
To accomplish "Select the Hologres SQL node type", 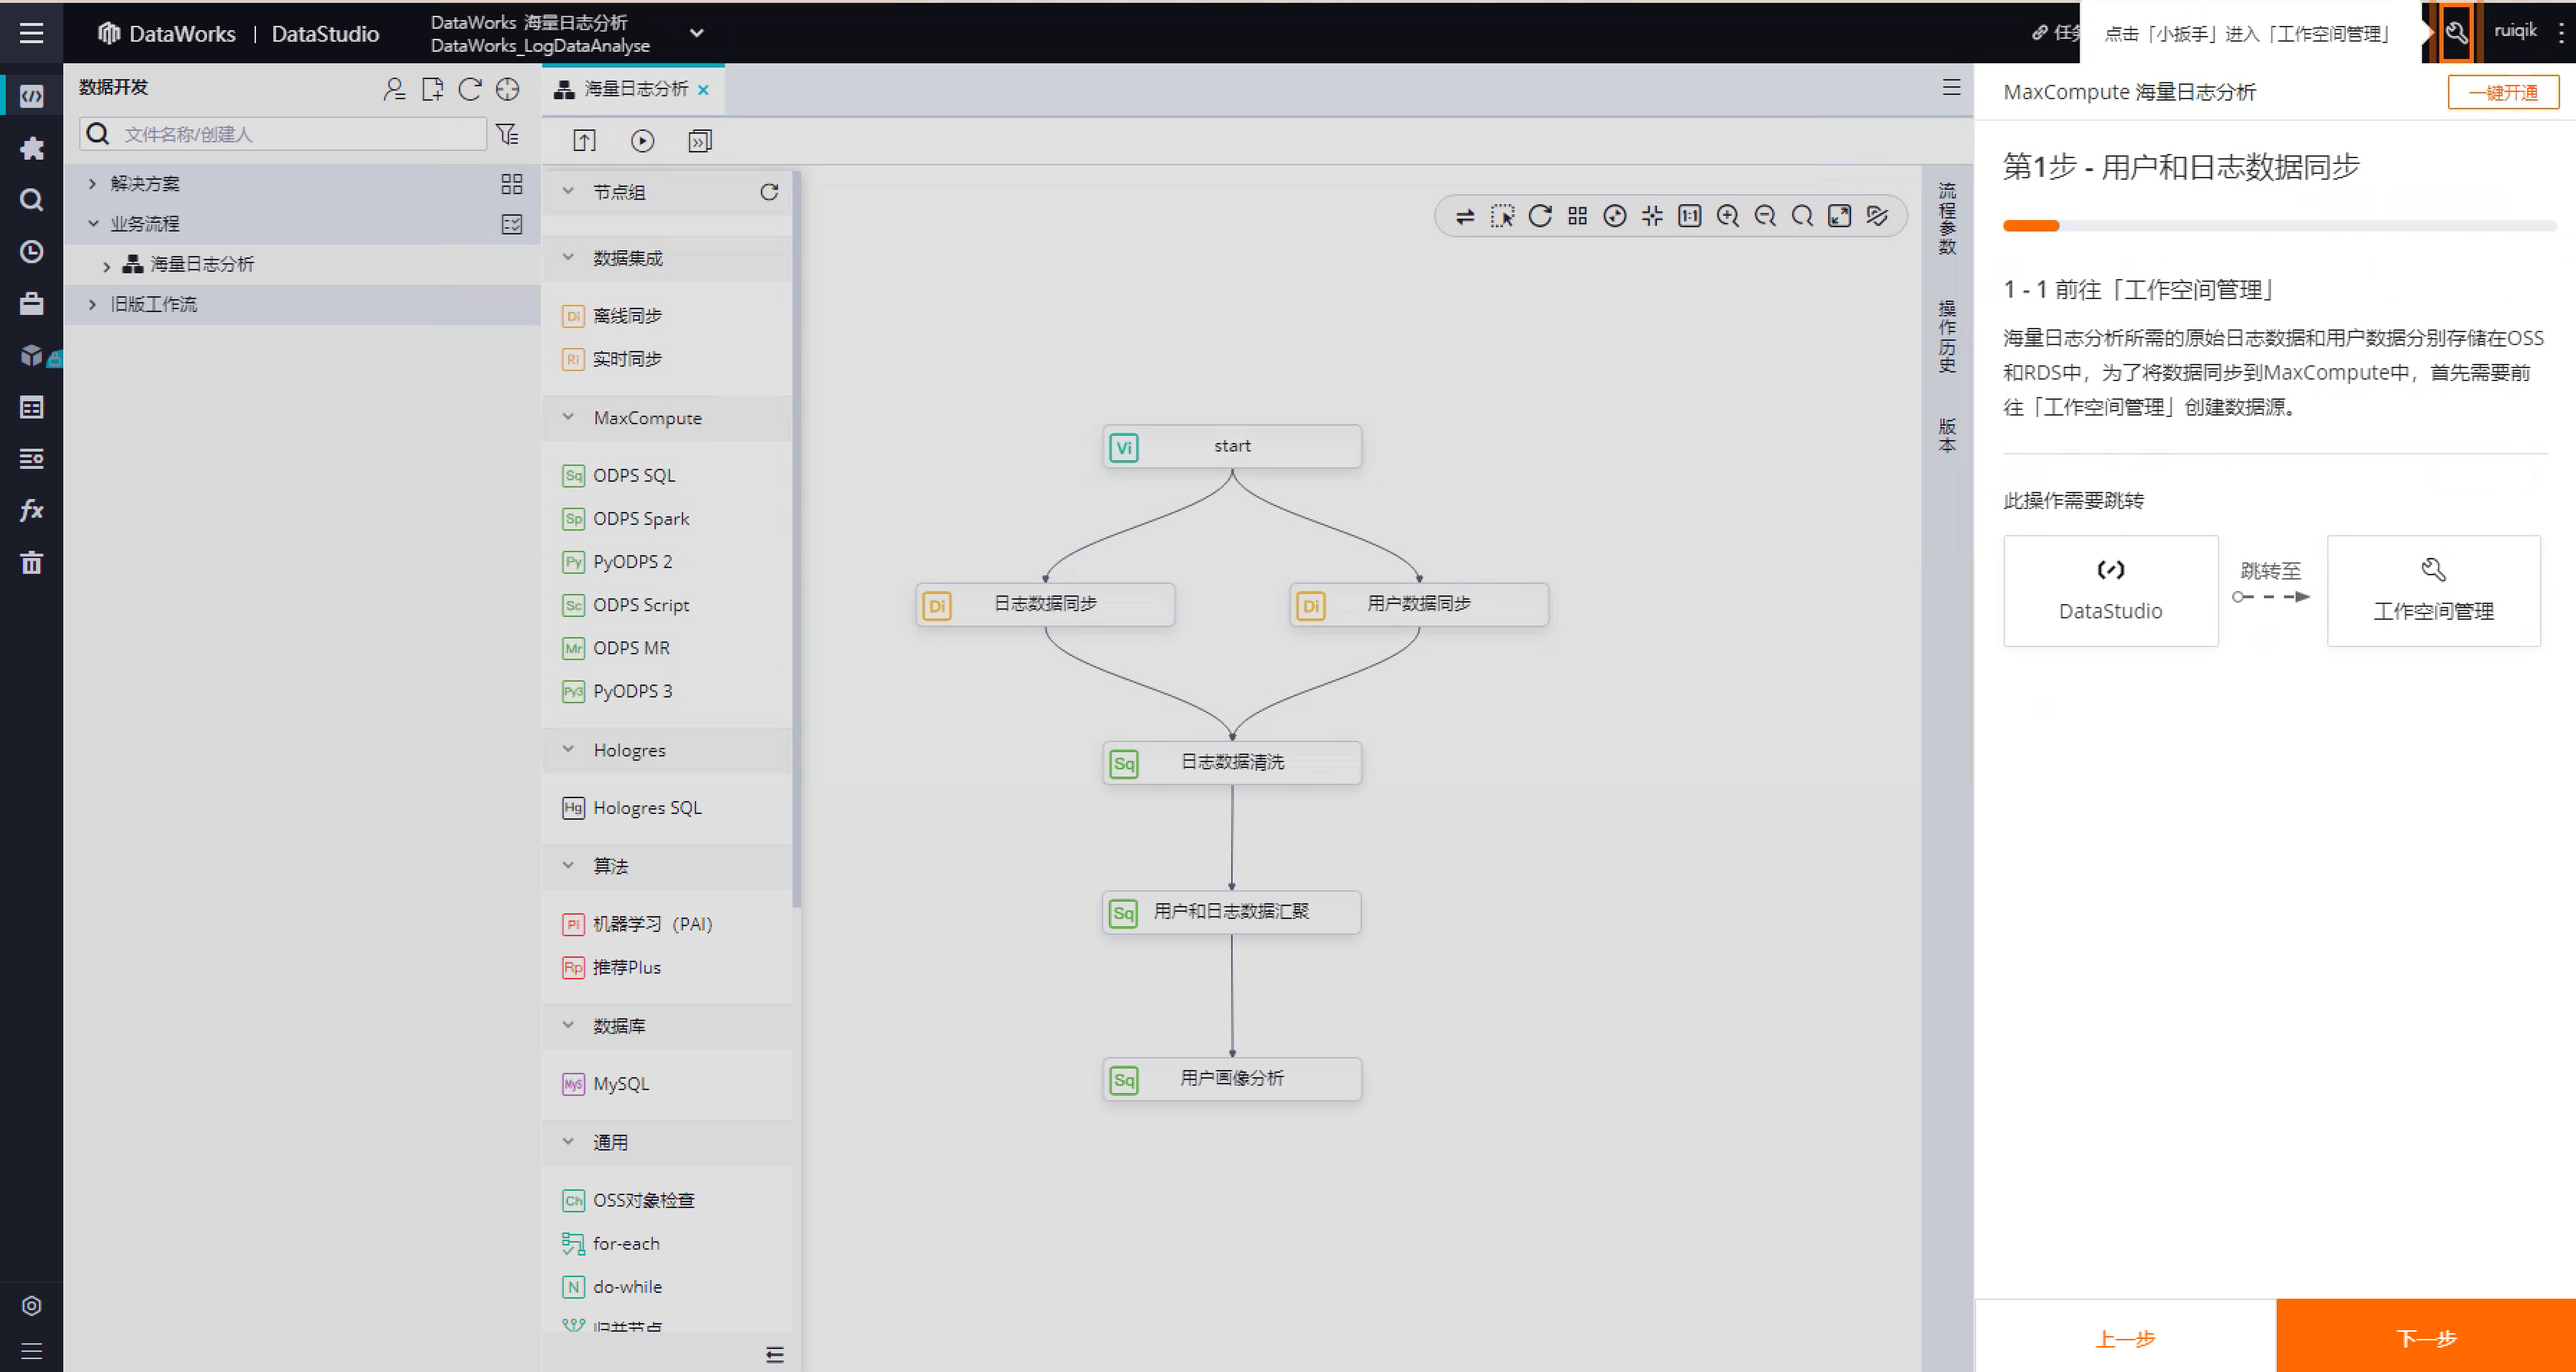I will (x=632, y=808).
